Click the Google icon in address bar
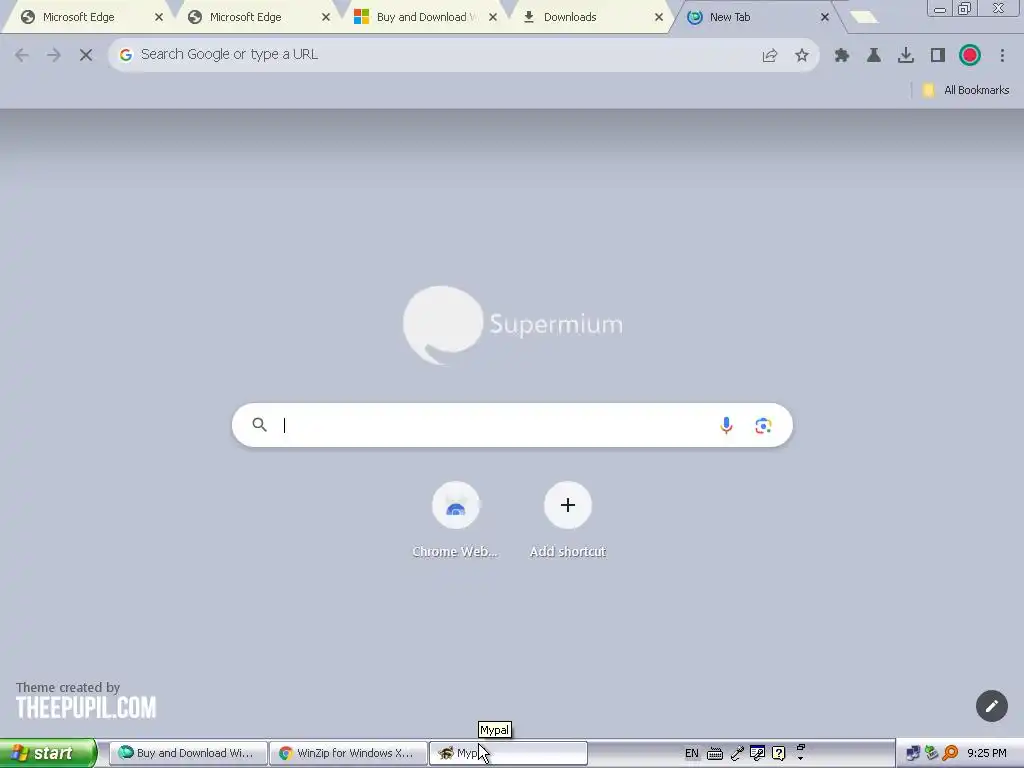The width and height of the screenshot is (1024, 768). tap(126, 55)
